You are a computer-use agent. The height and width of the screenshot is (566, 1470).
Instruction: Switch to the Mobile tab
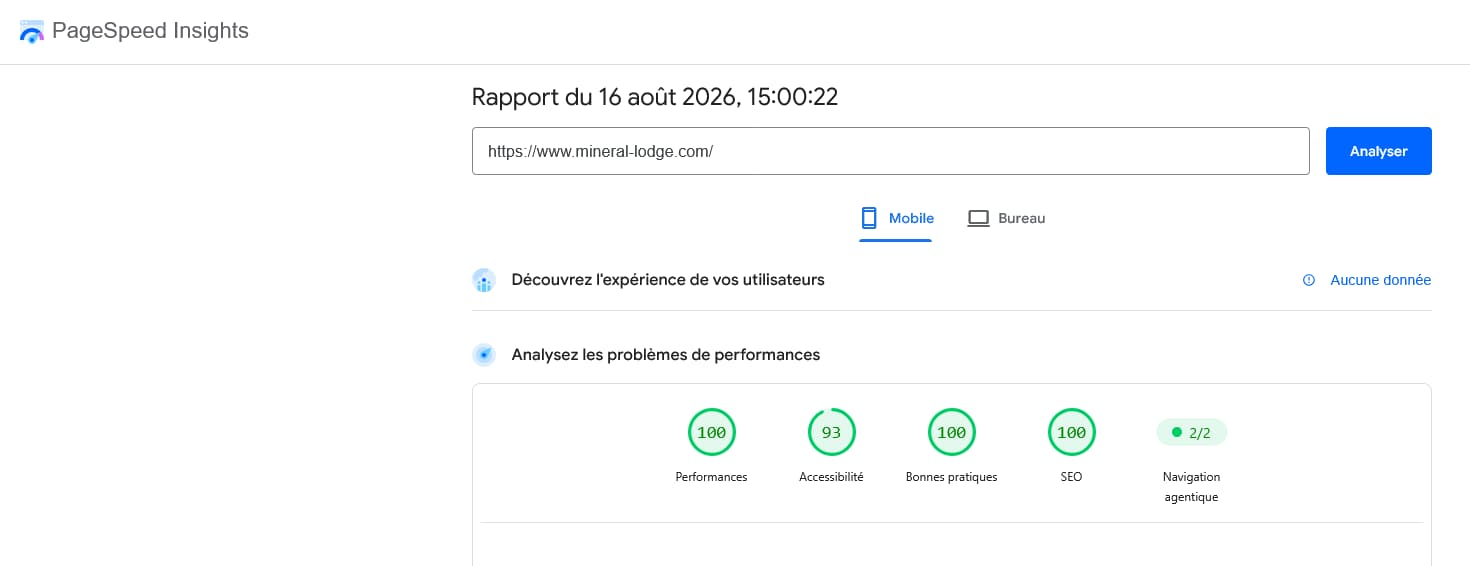tap(897, 218)
